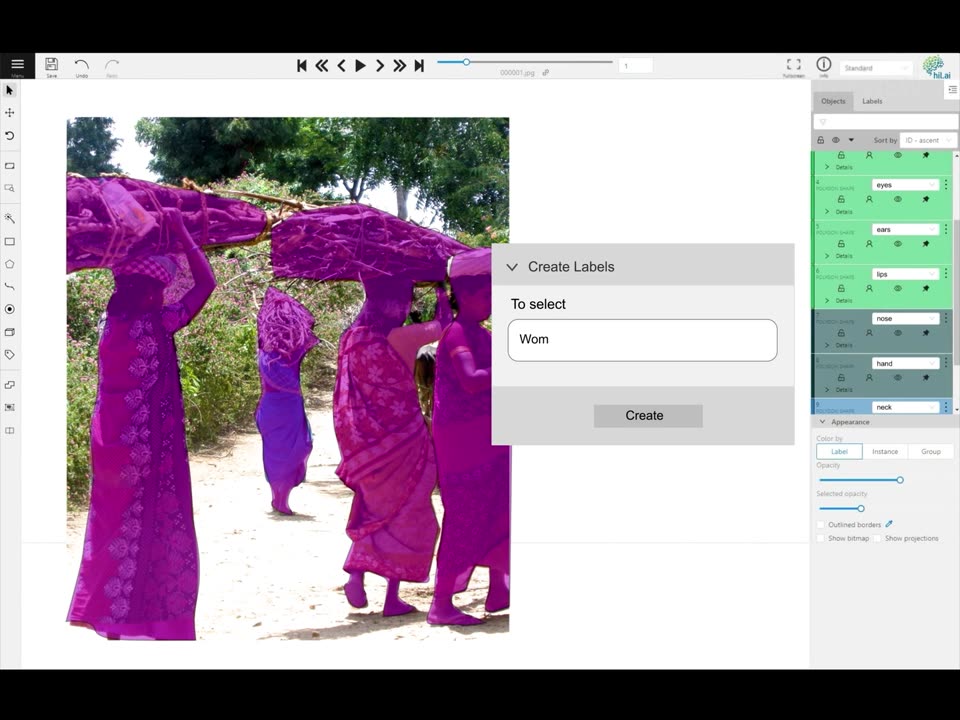Enable the Outlined borders checkbox
The image size is (960, 720).
click(x=820, y=525)
